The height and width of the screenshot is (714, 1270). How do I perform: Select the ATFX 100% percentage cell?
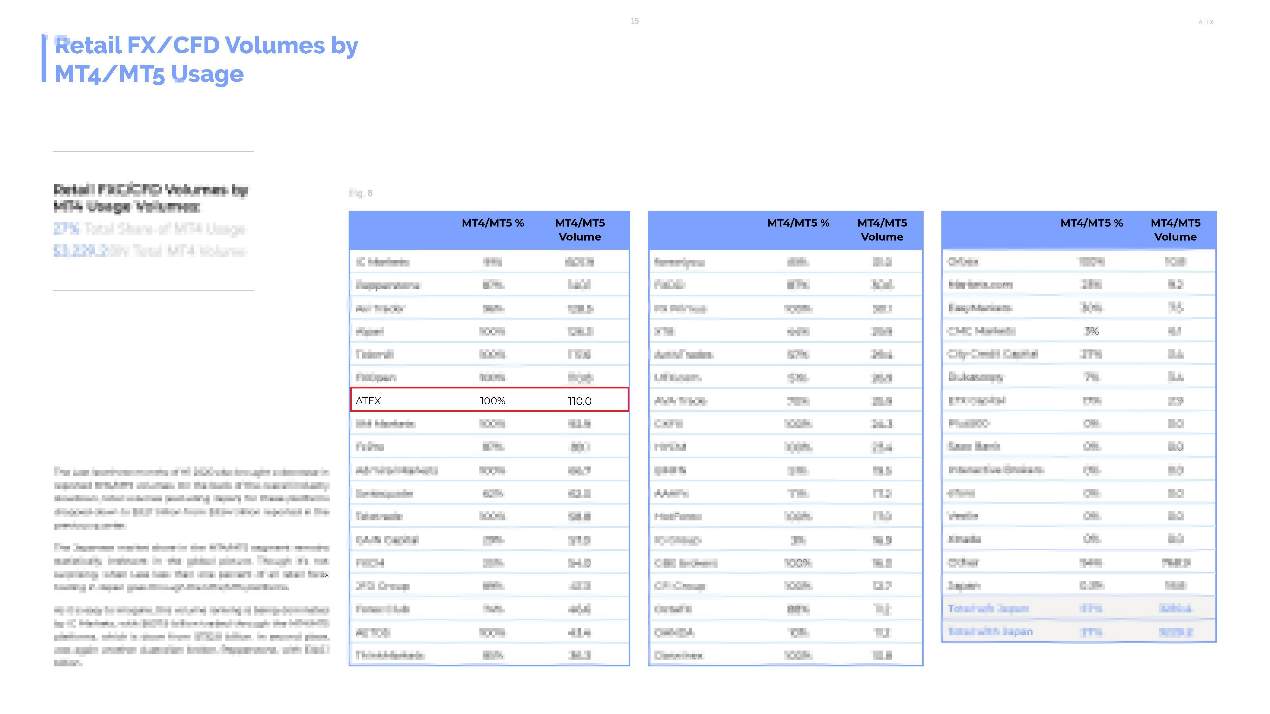click(x=492, y=401)
